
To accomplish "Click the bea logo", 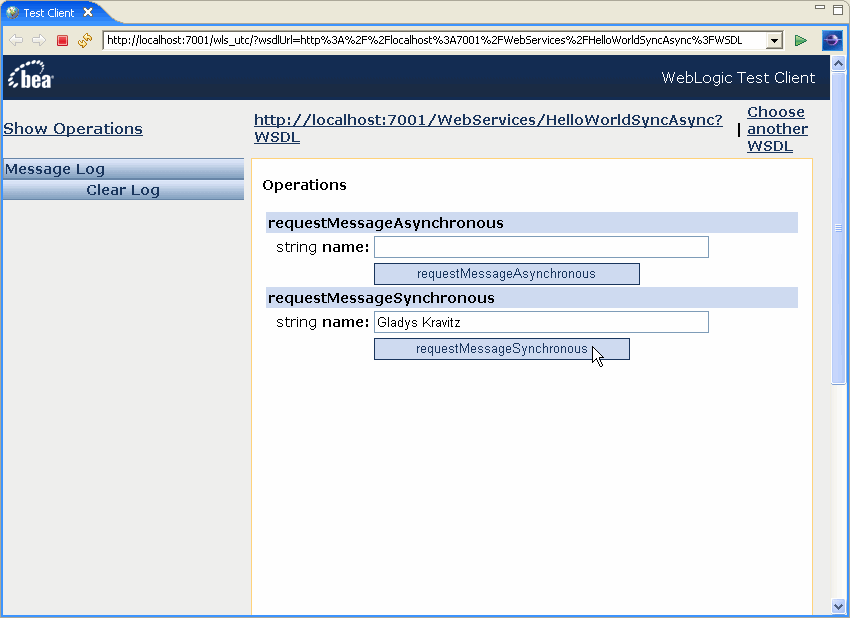I will pos(31,75).
